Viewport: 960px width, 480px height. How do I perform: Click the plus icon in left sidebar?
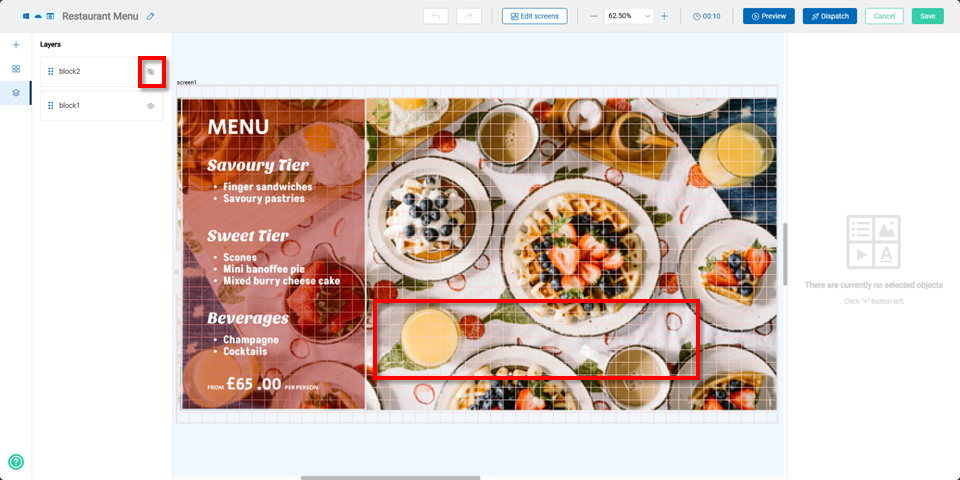16,45
